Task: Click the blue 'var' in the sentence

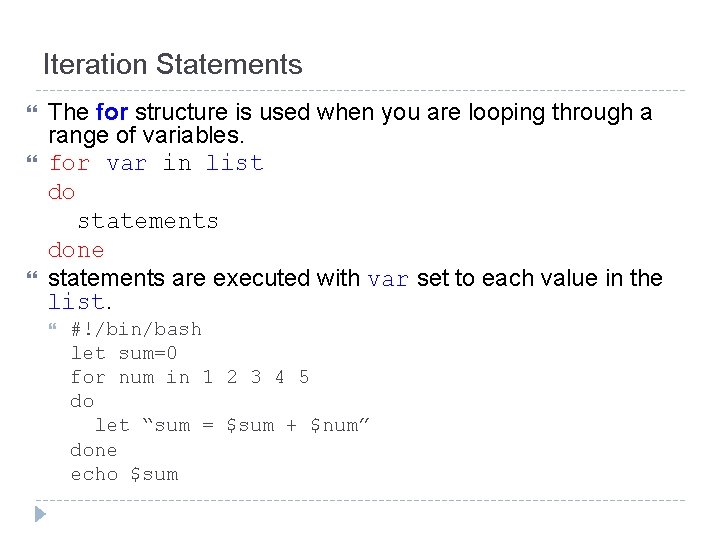Action: [388, 280]
